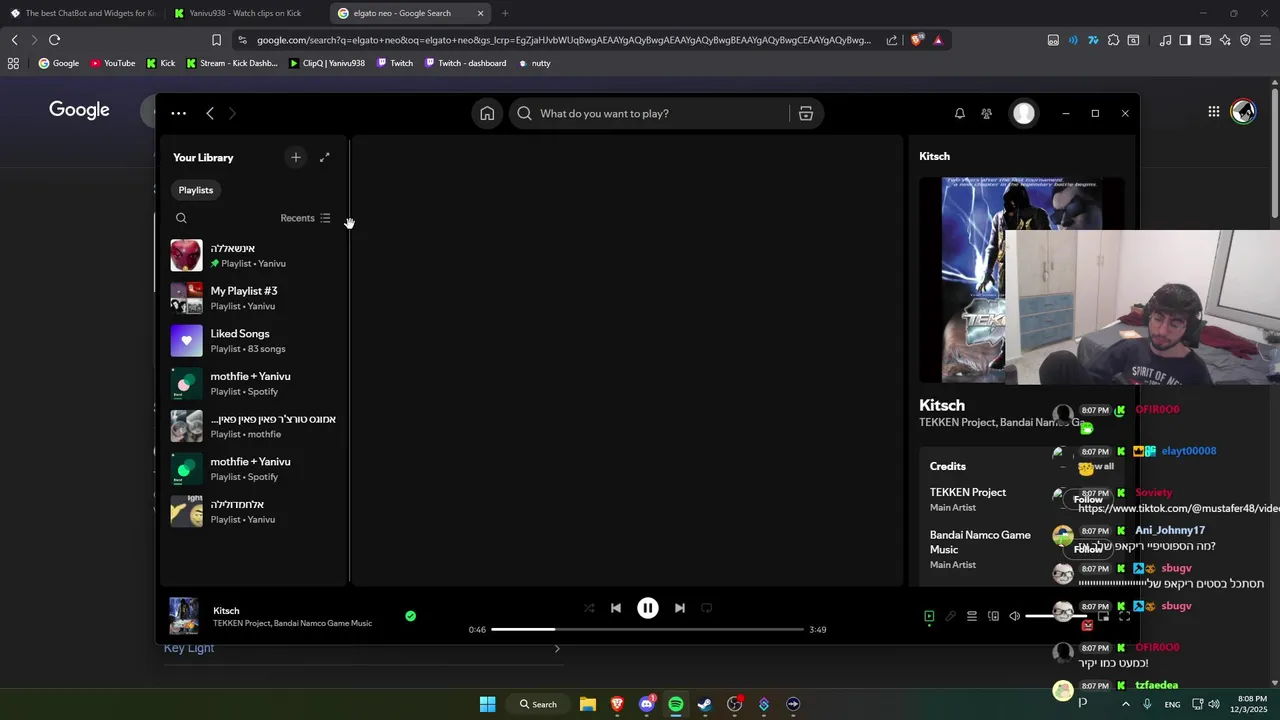Open Spotify What's New notifications bell

[x=959, y=113]
